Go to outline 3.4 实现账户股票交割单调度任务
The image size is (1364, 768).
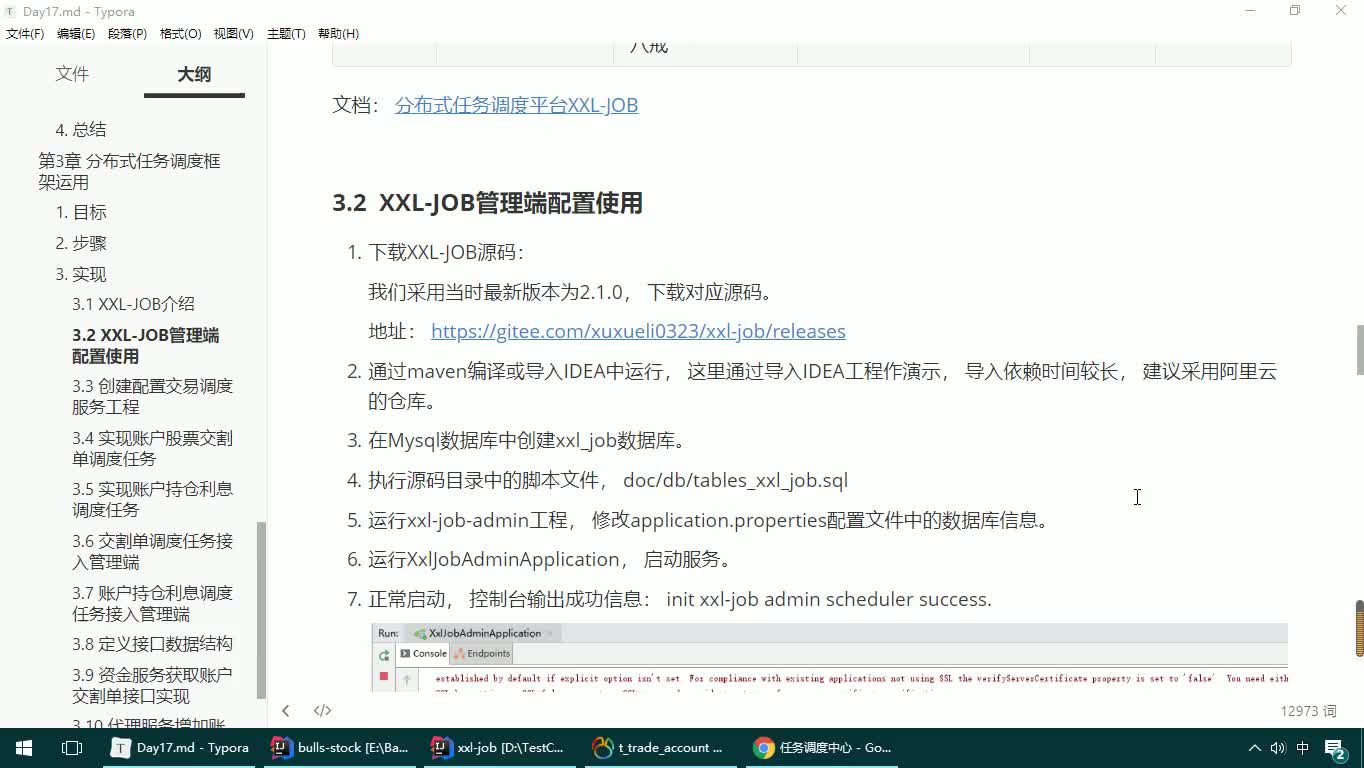click(152, 448)
